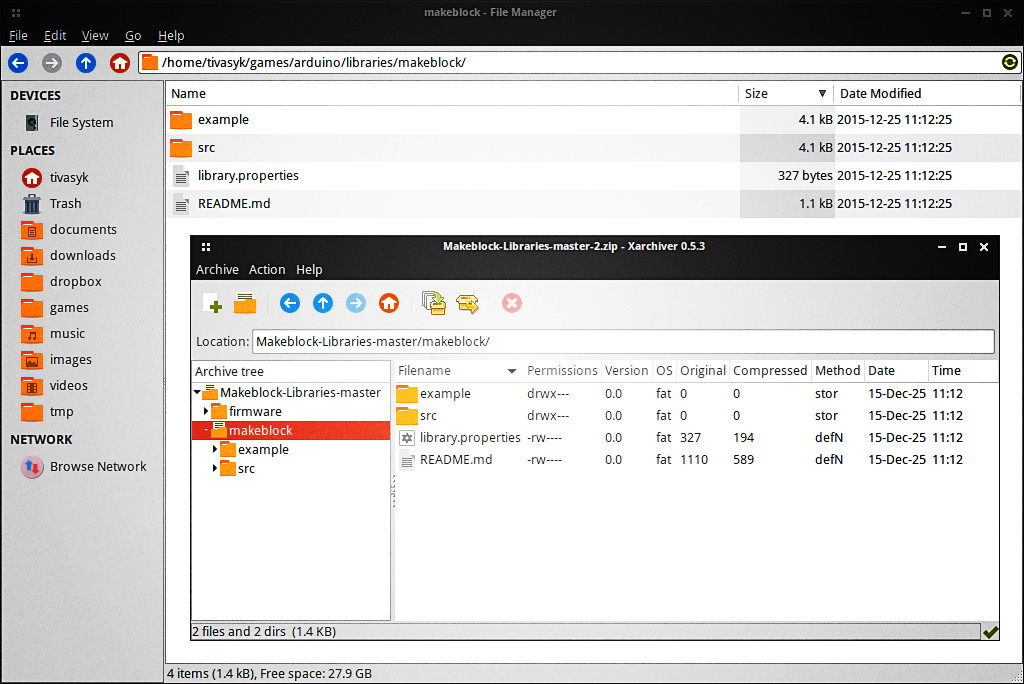Select makeblock node in archive tree
The image size is (1024, 684).
click(291, 431)
